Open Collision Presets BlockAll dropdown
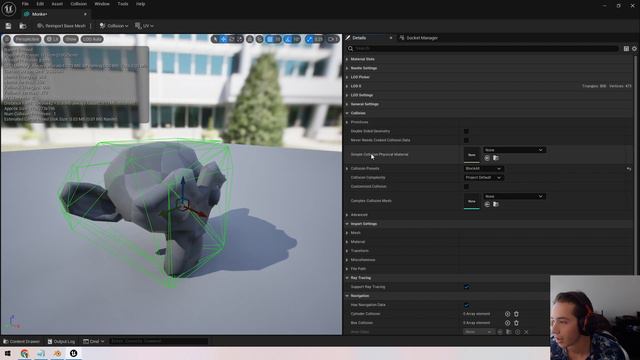640x360 pixels. coord(484,169)
